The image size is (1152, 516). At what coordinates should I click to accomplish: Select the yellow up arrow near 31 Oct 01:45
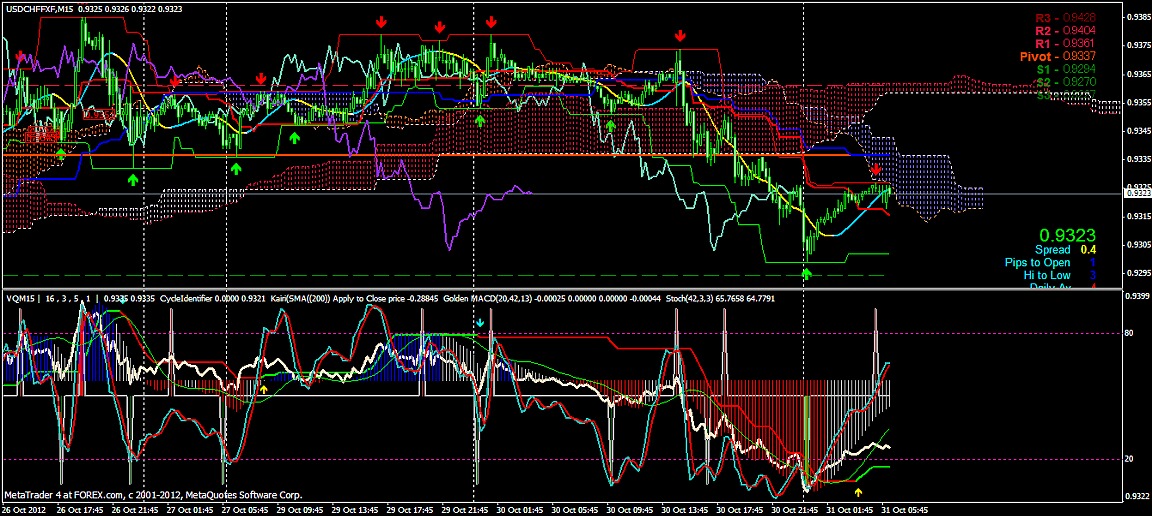tap(858, 491)
